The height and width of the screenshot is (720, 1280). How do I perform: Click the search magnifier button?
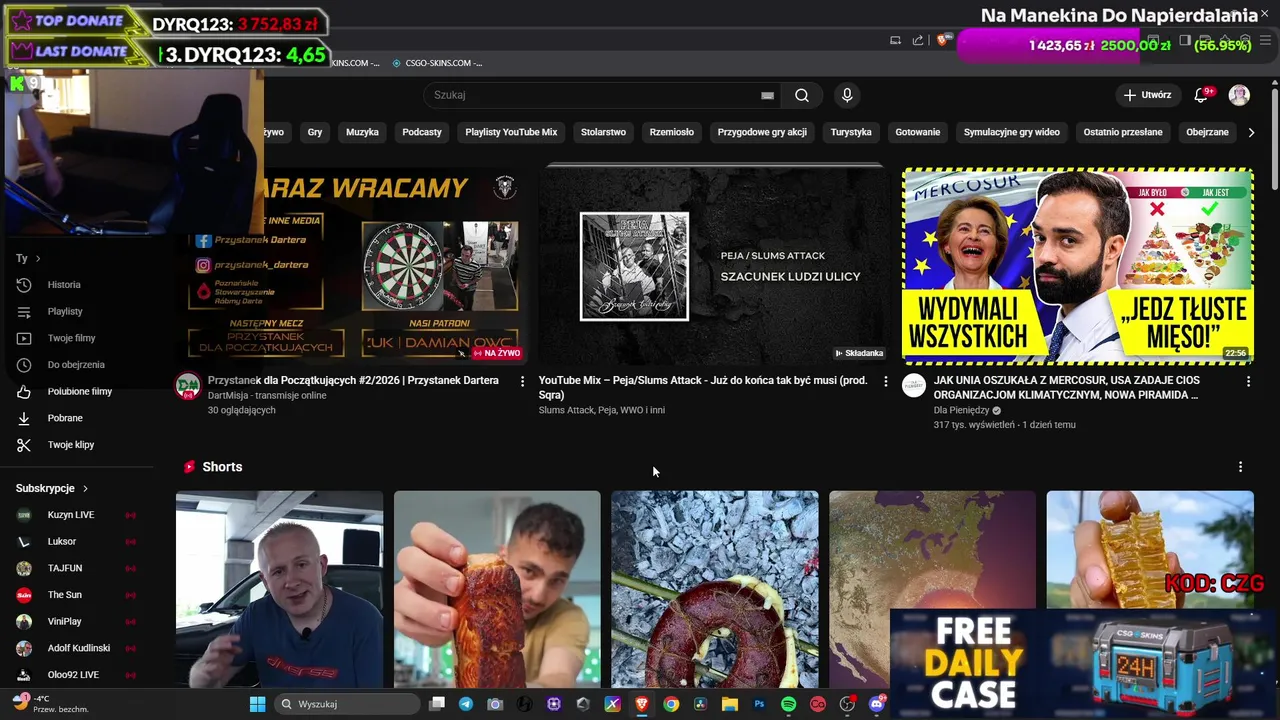802,95
